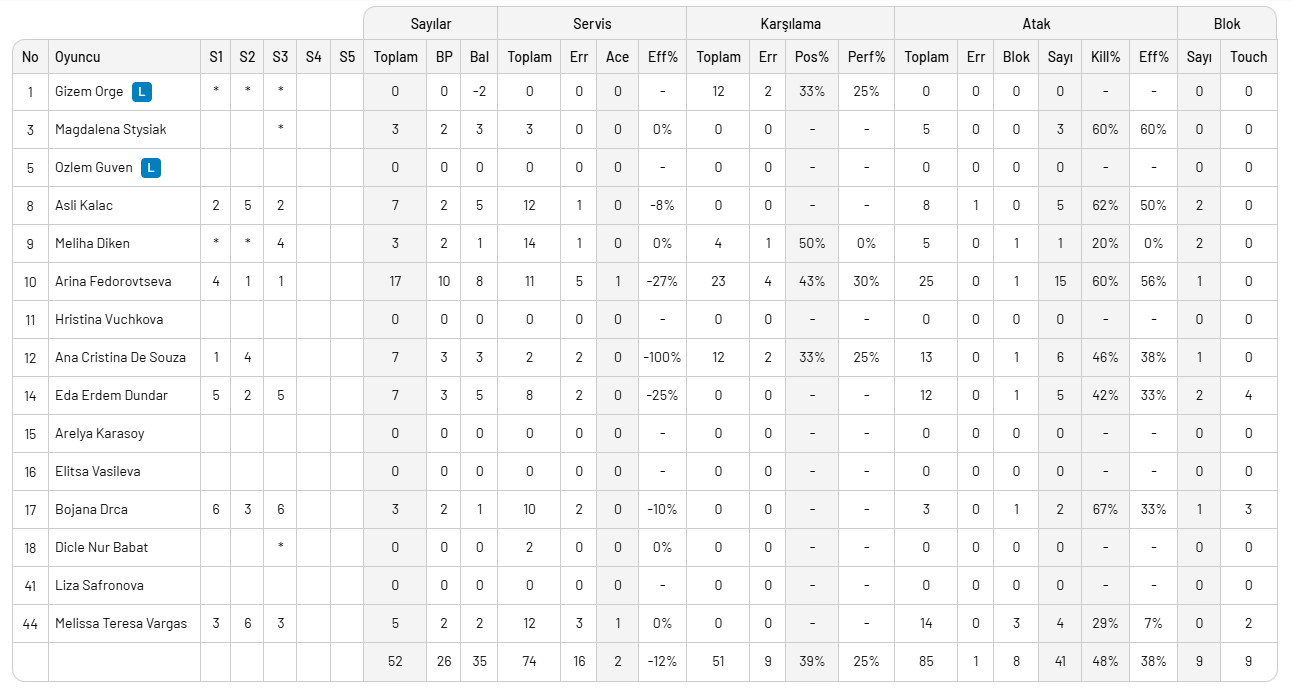Click the Servis group header
Viewport: 1293px width, 694px height.
pyautogui.click(x=591, y=23)
